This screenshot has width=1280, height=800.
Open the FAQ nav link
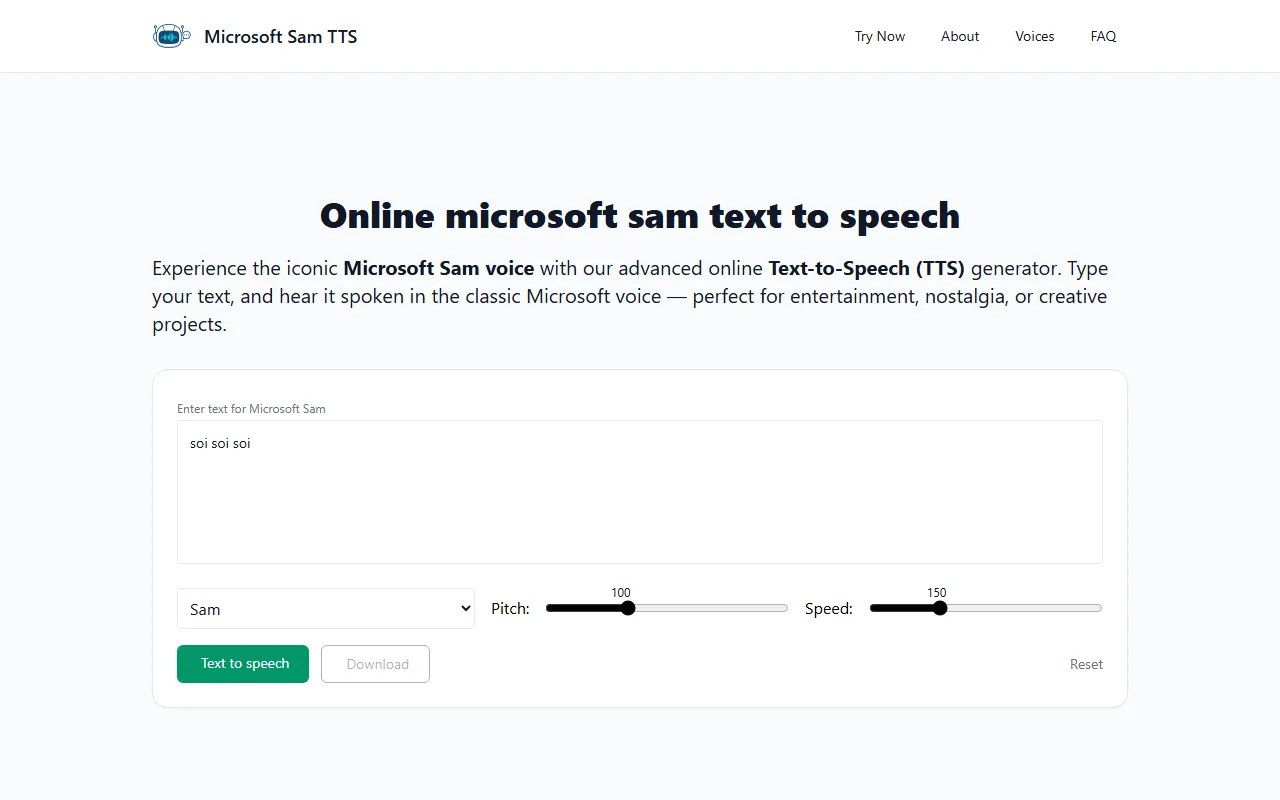tap(1103, 36)
